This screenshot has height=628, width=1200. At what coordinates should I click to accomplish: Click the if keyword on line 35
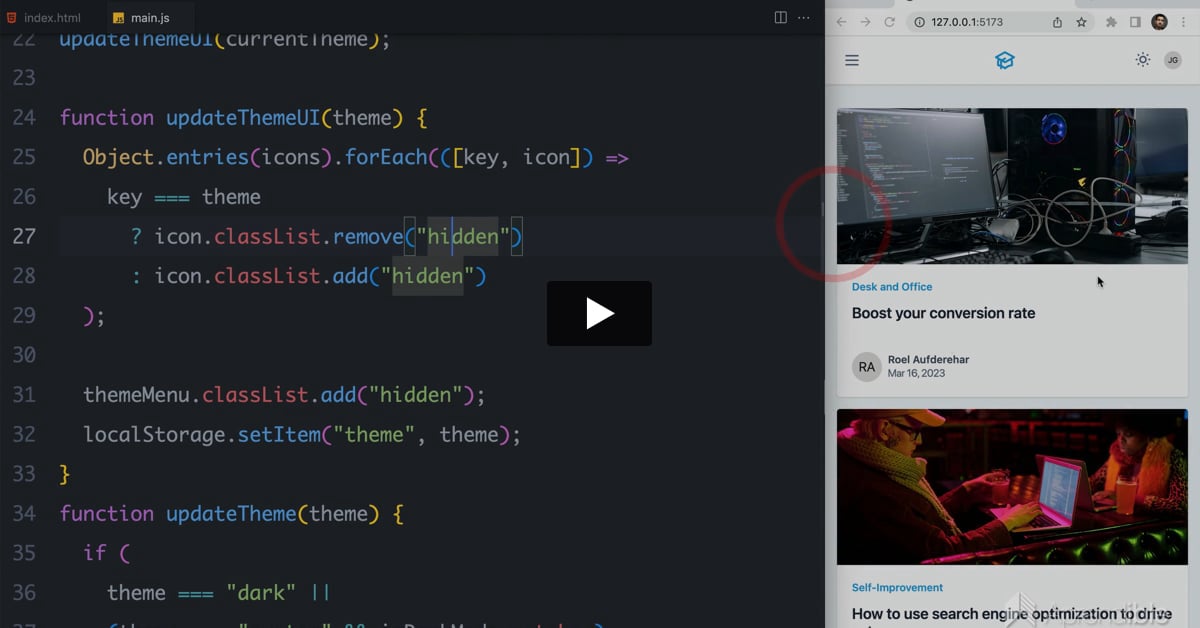pyautogui.click(x=95, y=554)
